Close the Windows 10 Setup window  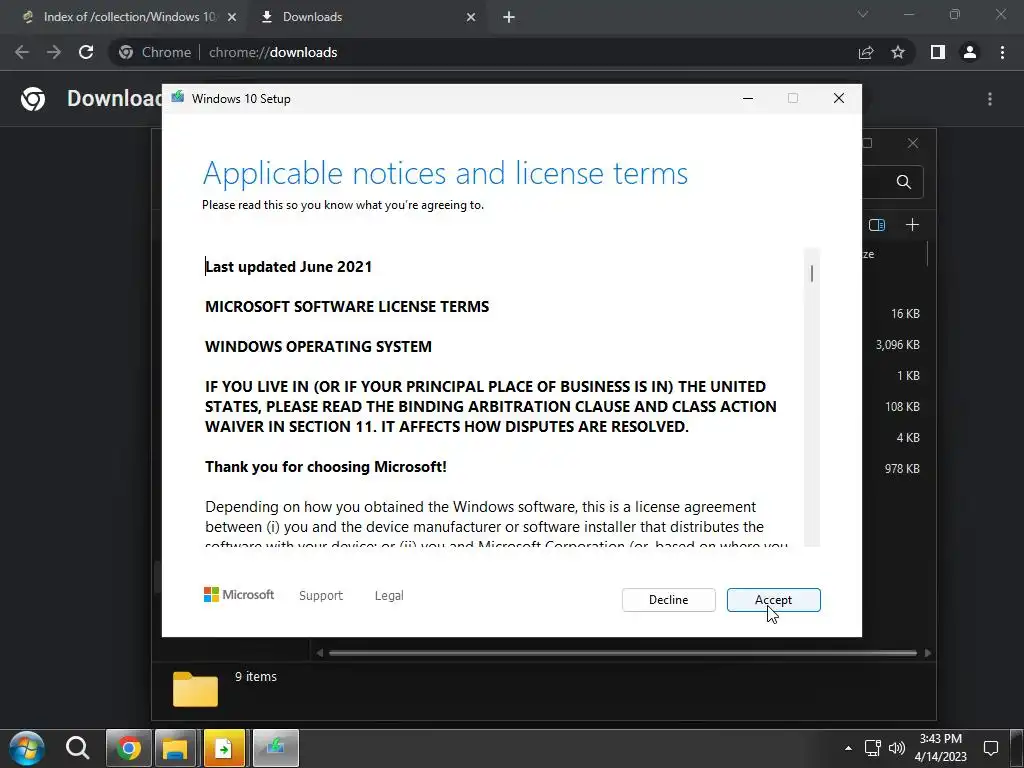tap(839, 99)
